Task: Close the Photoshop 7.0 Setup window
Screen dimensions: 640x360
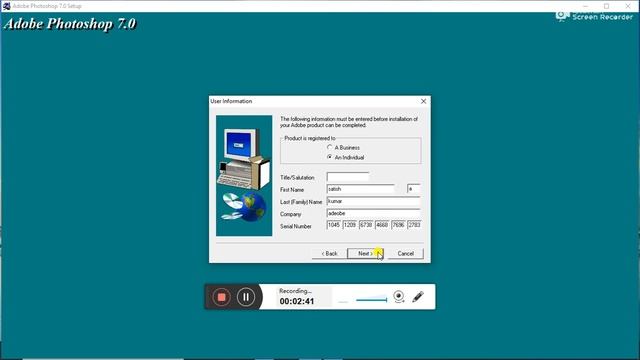Action: (628, 6)
